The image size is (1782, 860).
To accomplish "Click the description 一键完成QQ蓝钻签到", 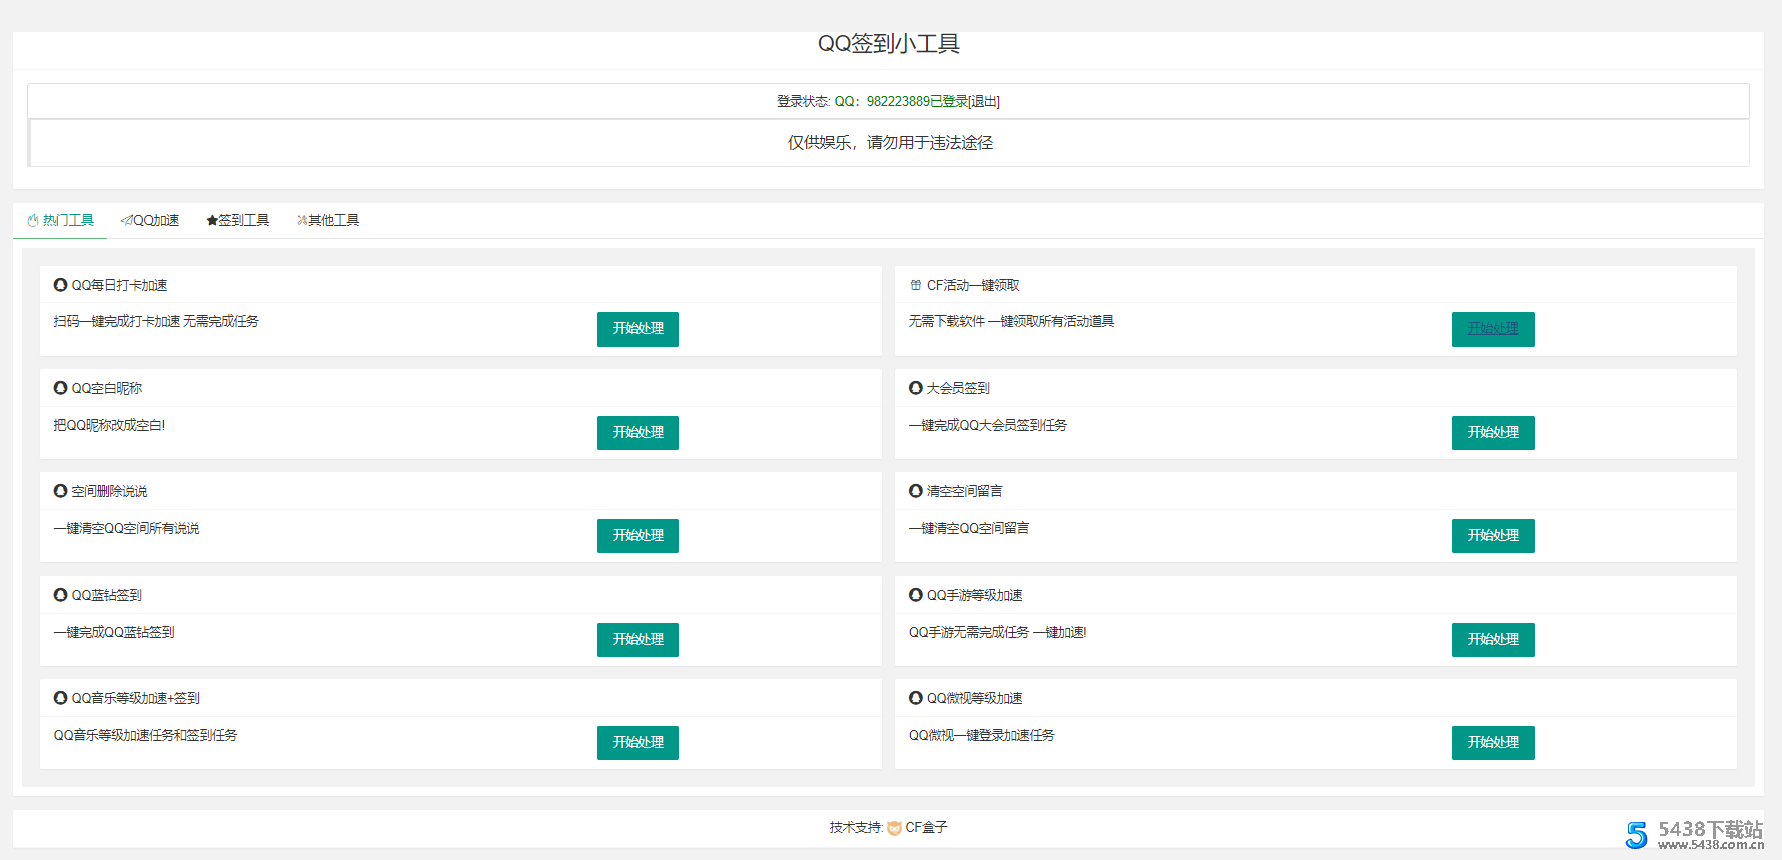I will coord(114,632).
